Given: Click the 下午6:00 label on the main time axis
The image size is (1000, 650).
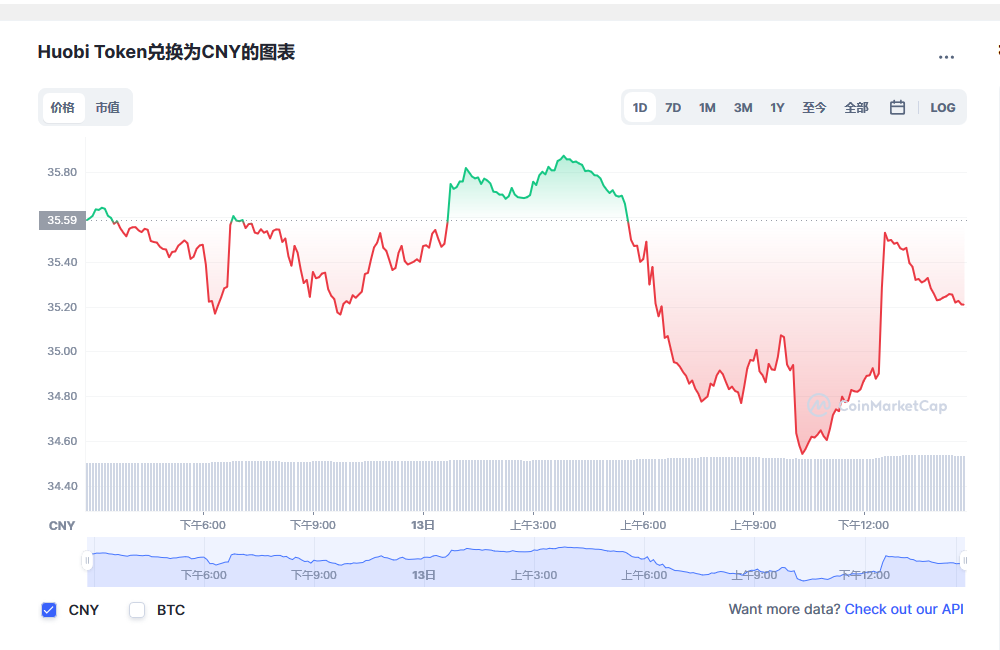Looking at the screenshot, I should (x=203, y=525).
